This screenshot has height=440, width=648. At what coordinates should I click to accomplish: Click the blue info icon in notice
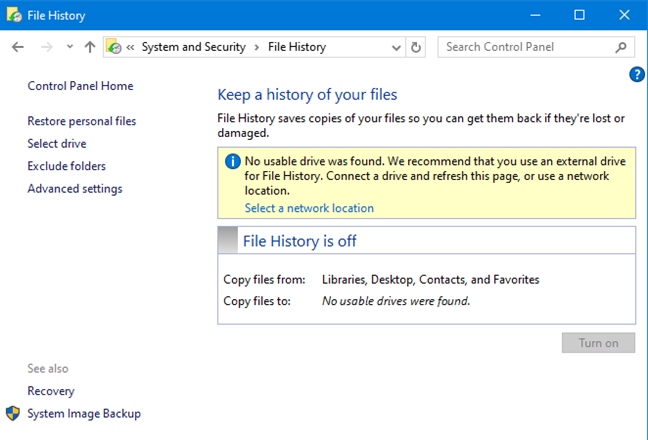pyautogui.click(x=233, y=162)
